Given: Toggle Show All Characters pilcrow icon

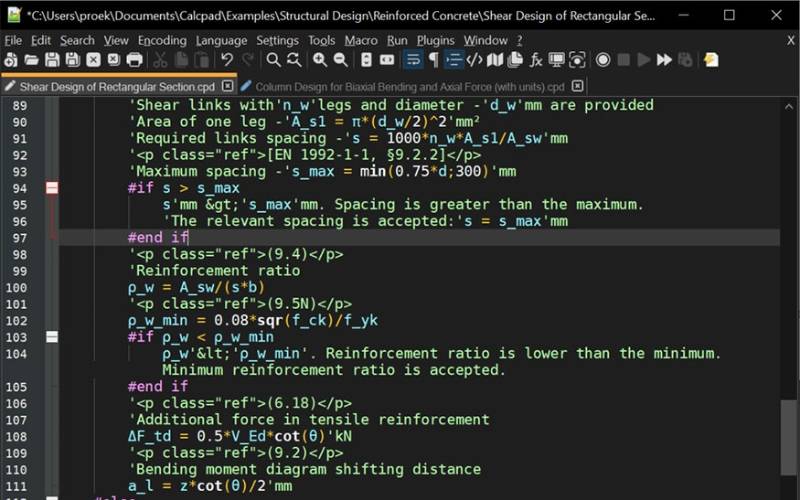Looking at the screenshot, I should [433, 61].
